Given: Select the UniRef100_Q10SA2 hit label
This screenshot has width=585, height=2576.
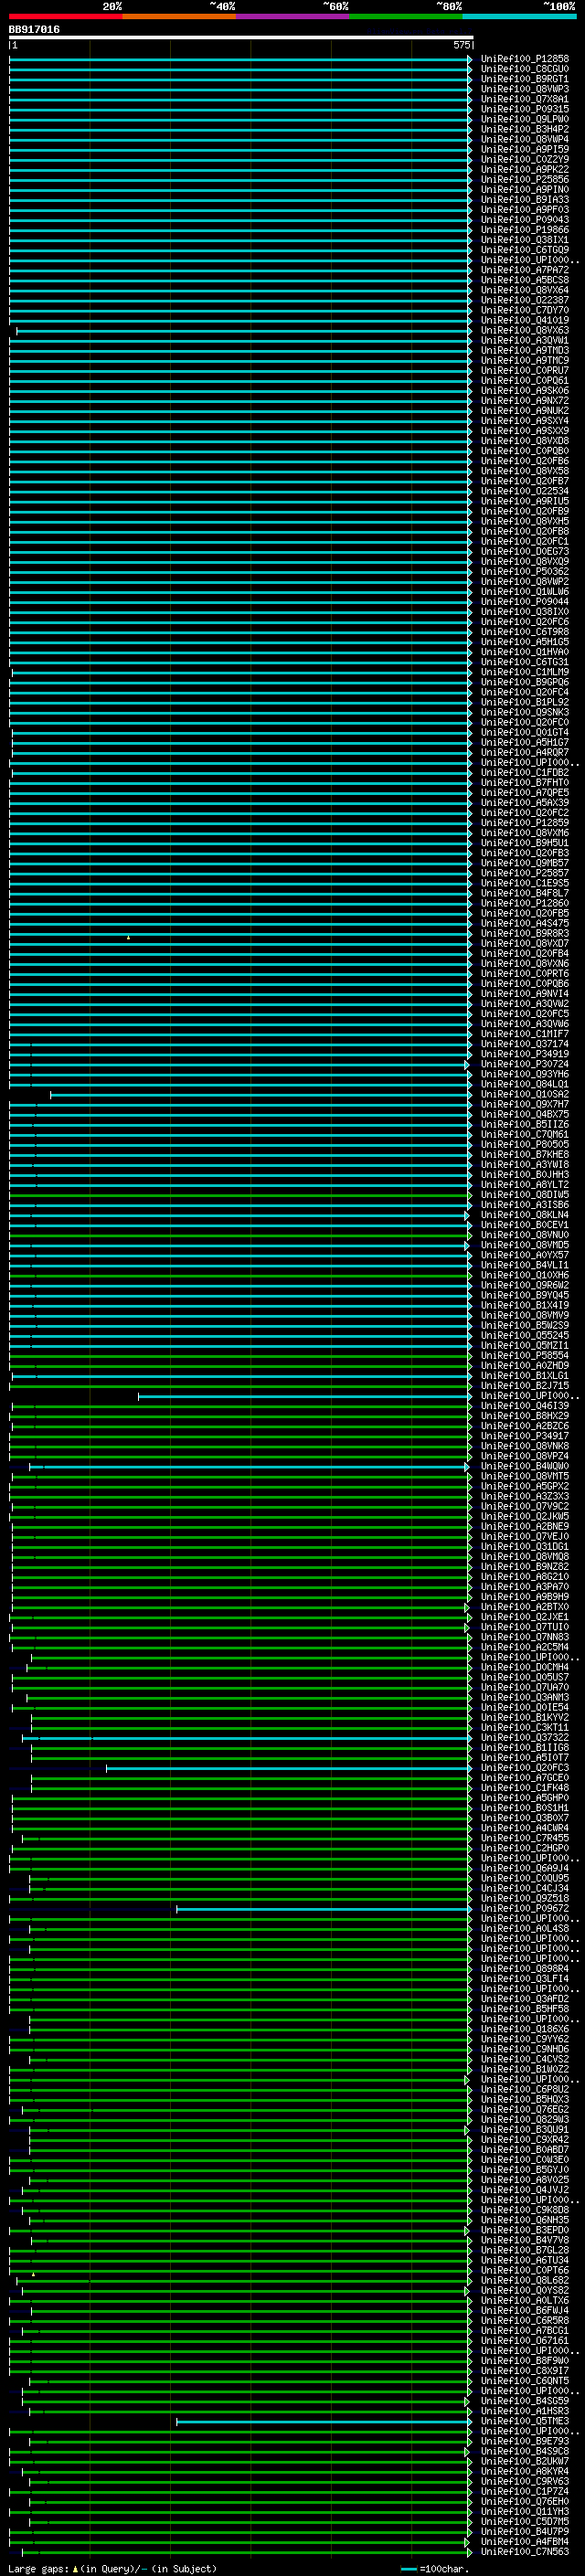Looking at the screenshot, I should point(525,1094).
